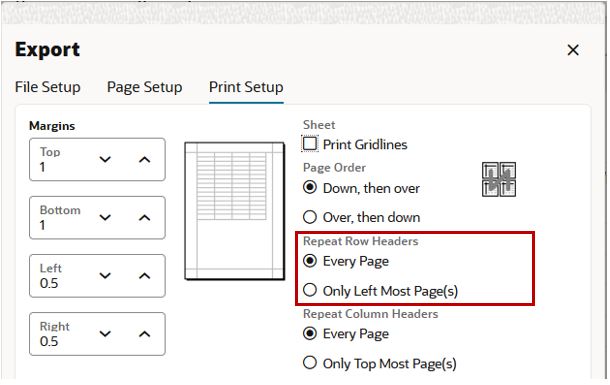610x385 pixels.
Task: Decrease the Left margin value
Action: [105, 276]
